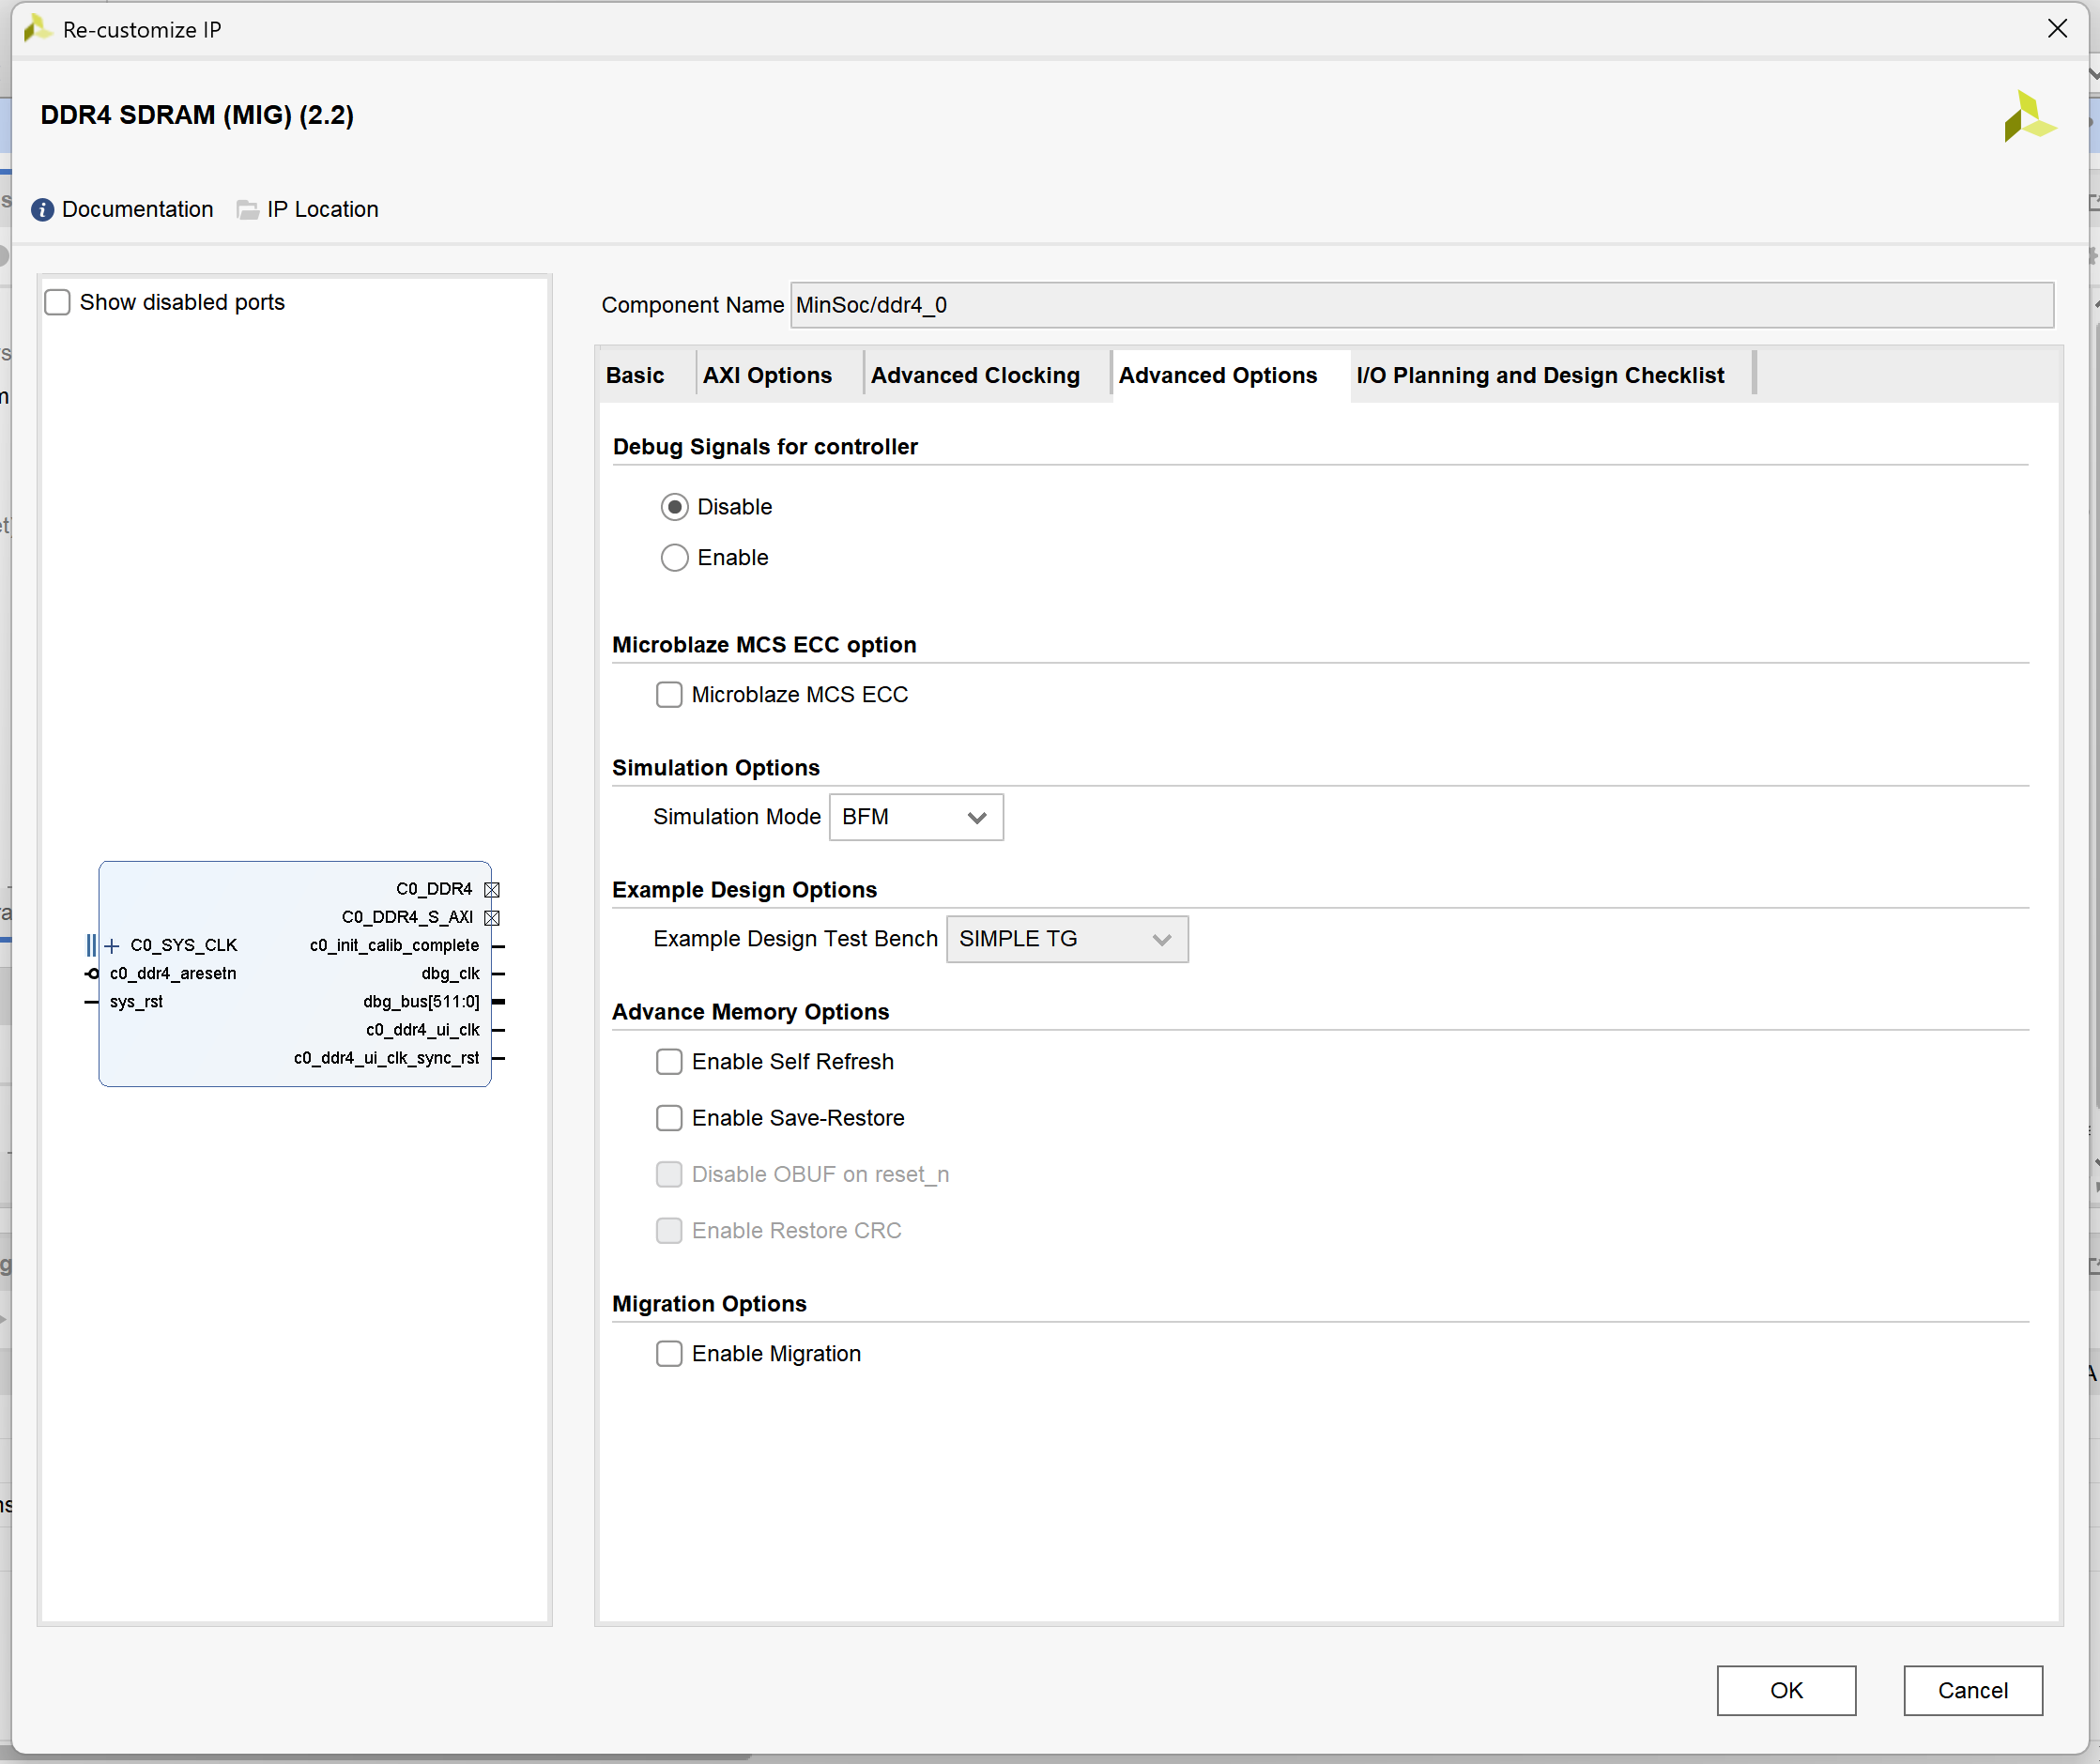Screen dimensions: 2100x1764
Task: Click the IP Location folder icon
Action: point(247,210)
